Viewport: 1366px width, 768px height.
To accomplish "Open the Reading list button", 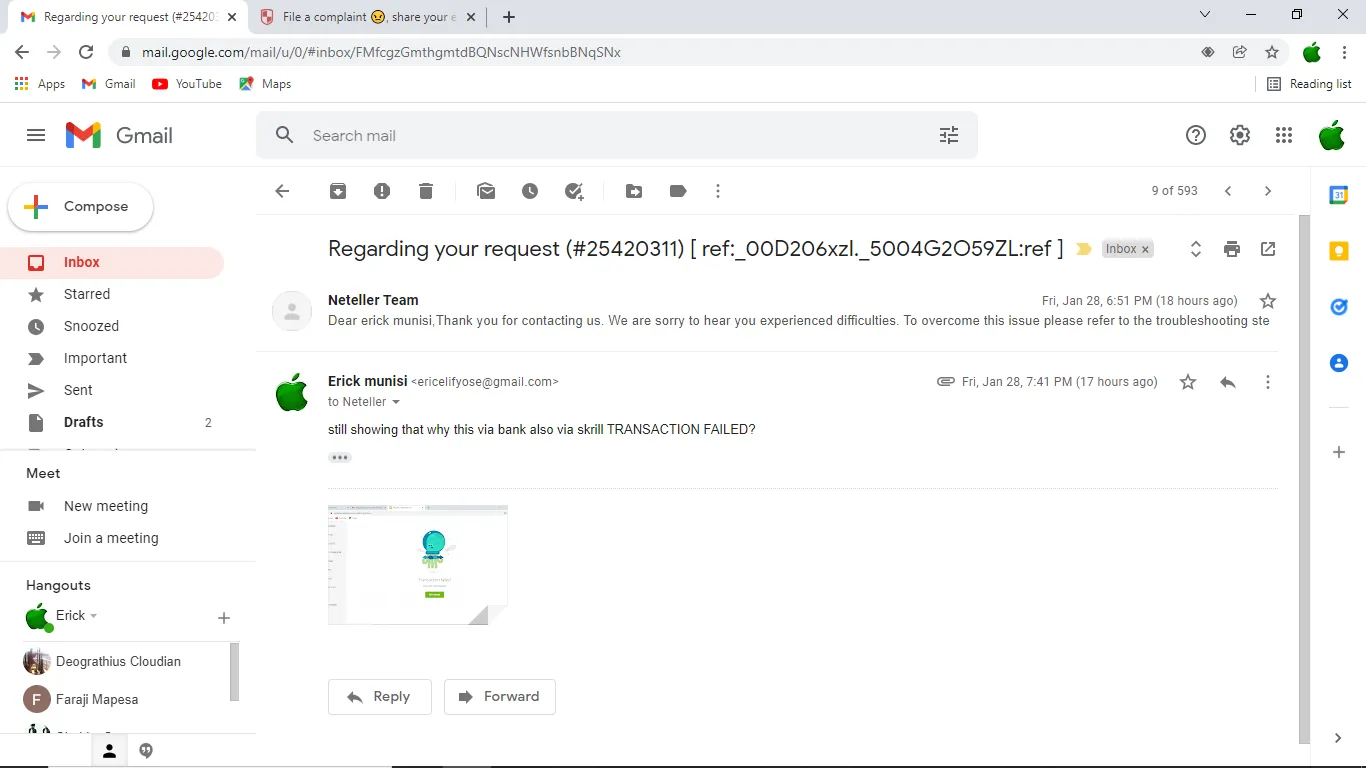I will point(1309,84).
